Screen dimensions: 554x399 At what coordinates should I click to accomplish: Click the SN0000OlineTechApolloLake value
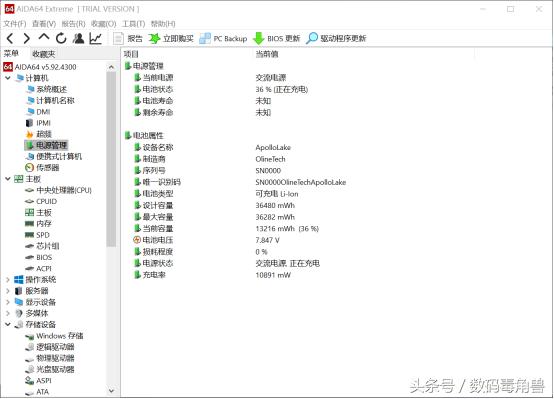click(x=301, y=182)
